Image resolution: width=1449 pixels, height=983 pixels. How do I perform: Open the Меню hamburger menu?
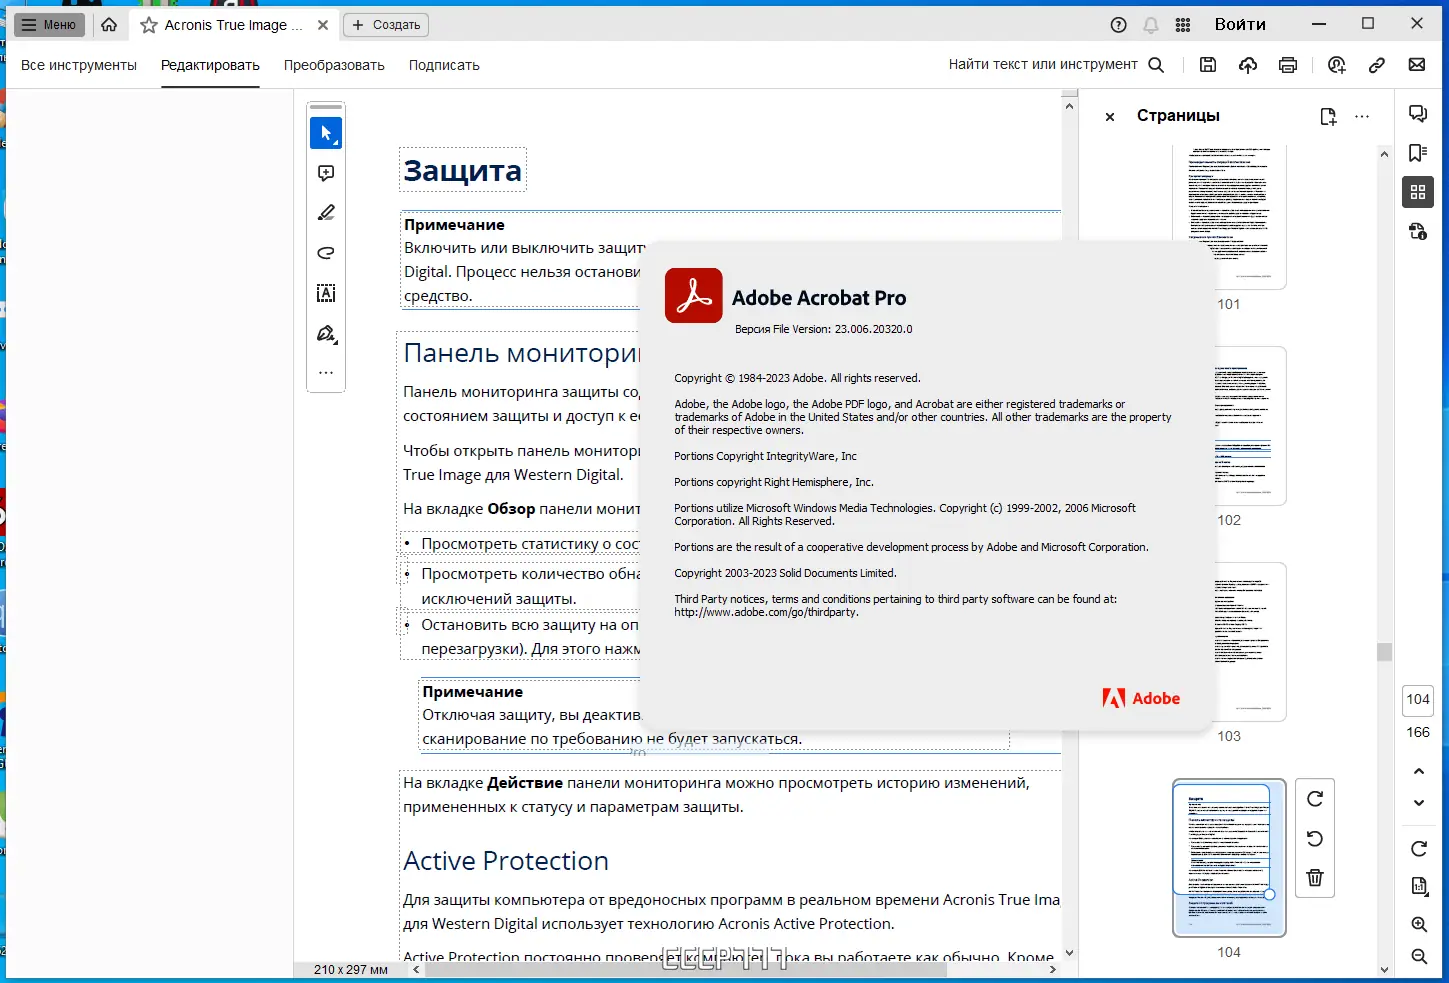(x=49, y=25)
